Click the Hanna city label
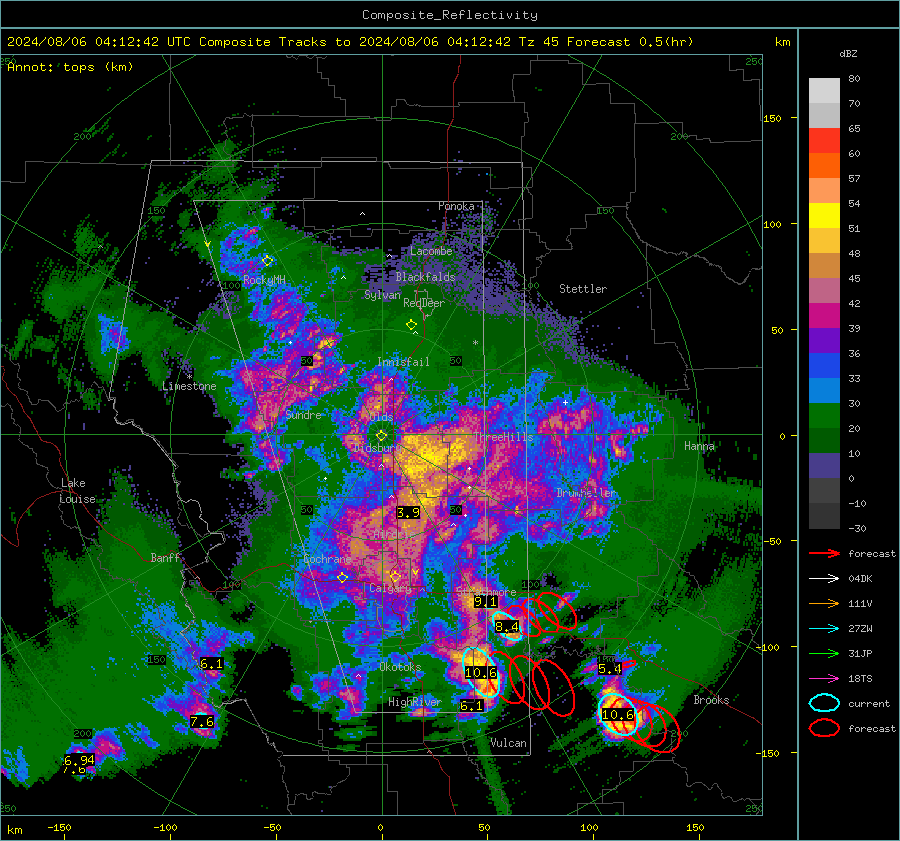The width and height of the screenshot is (900, 841). click(x=699, y=446)
